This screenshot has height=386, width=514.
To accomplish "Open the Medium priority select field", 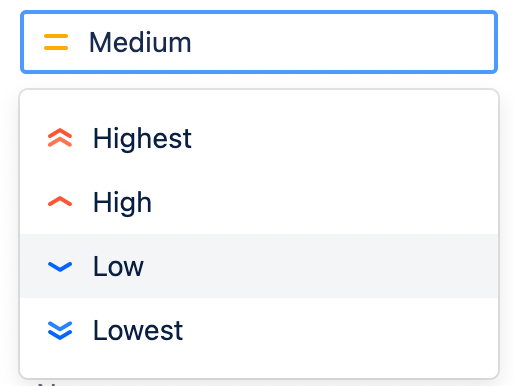I will [x=259, y=42].
